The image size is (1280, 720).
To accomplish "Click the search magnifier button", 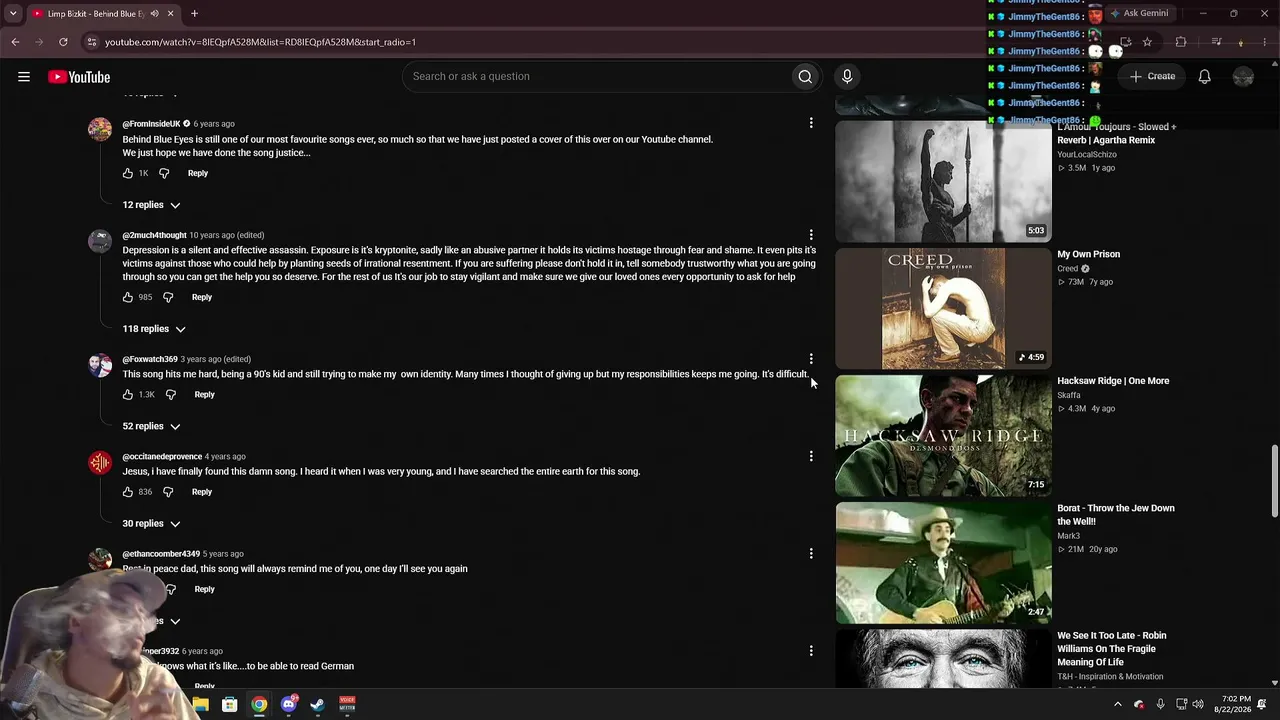I will (805, 77).
